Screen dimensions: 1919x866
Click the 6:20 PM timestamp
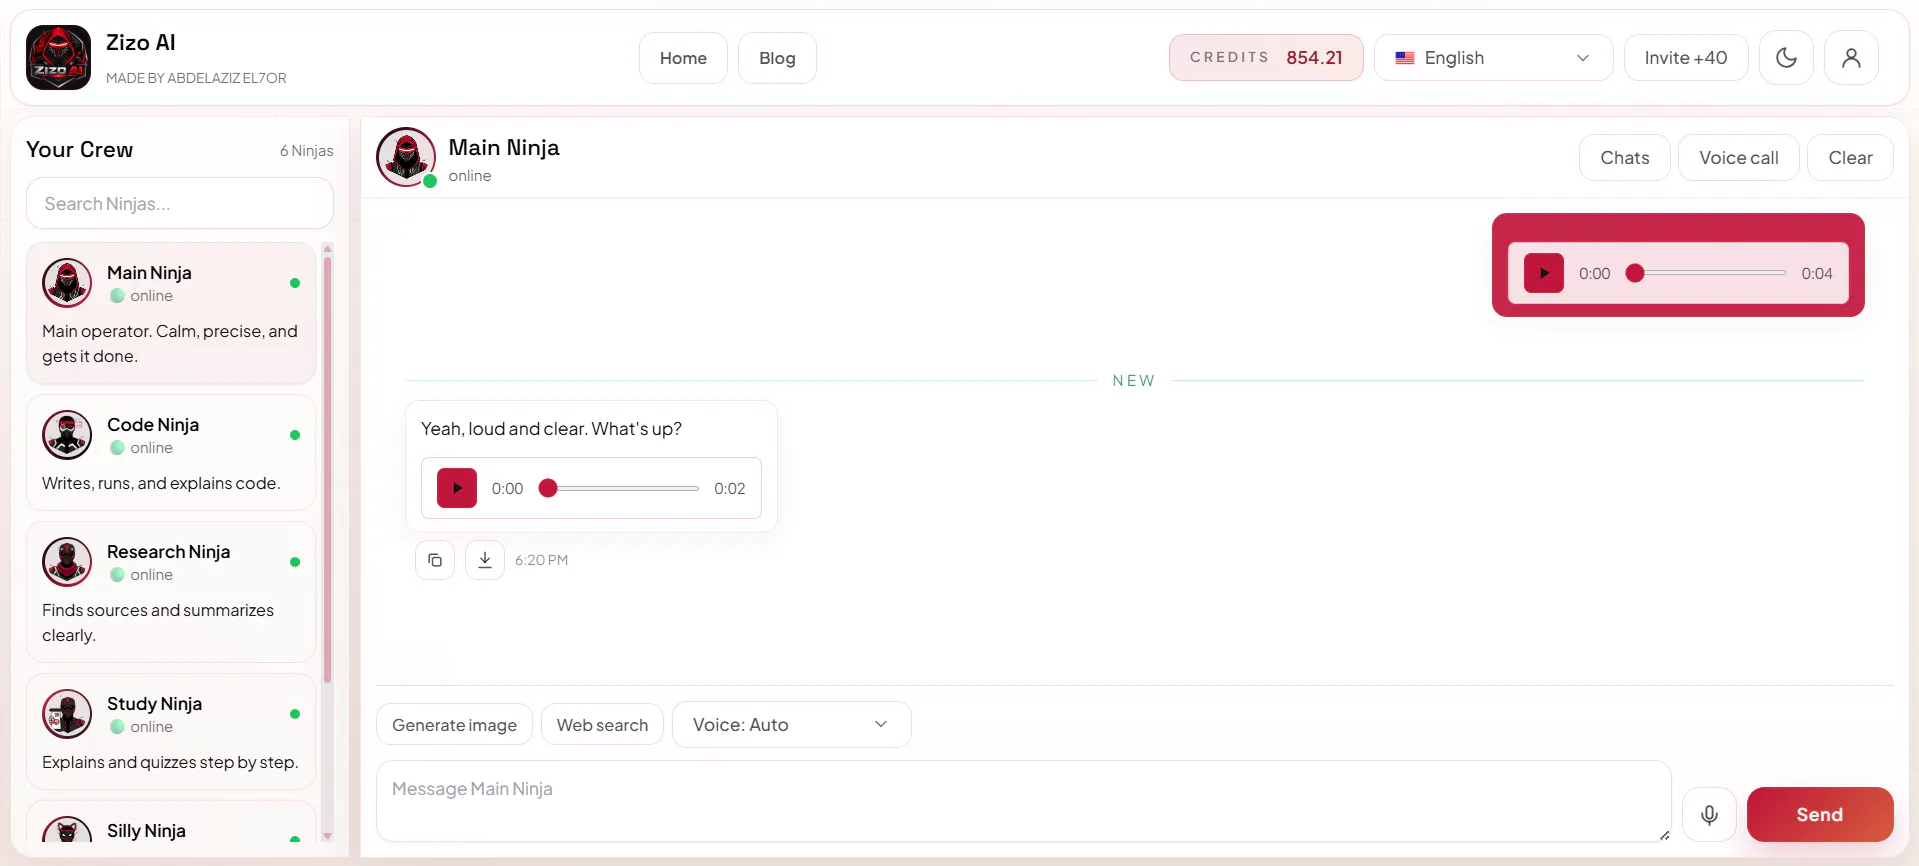coord(541,560)
